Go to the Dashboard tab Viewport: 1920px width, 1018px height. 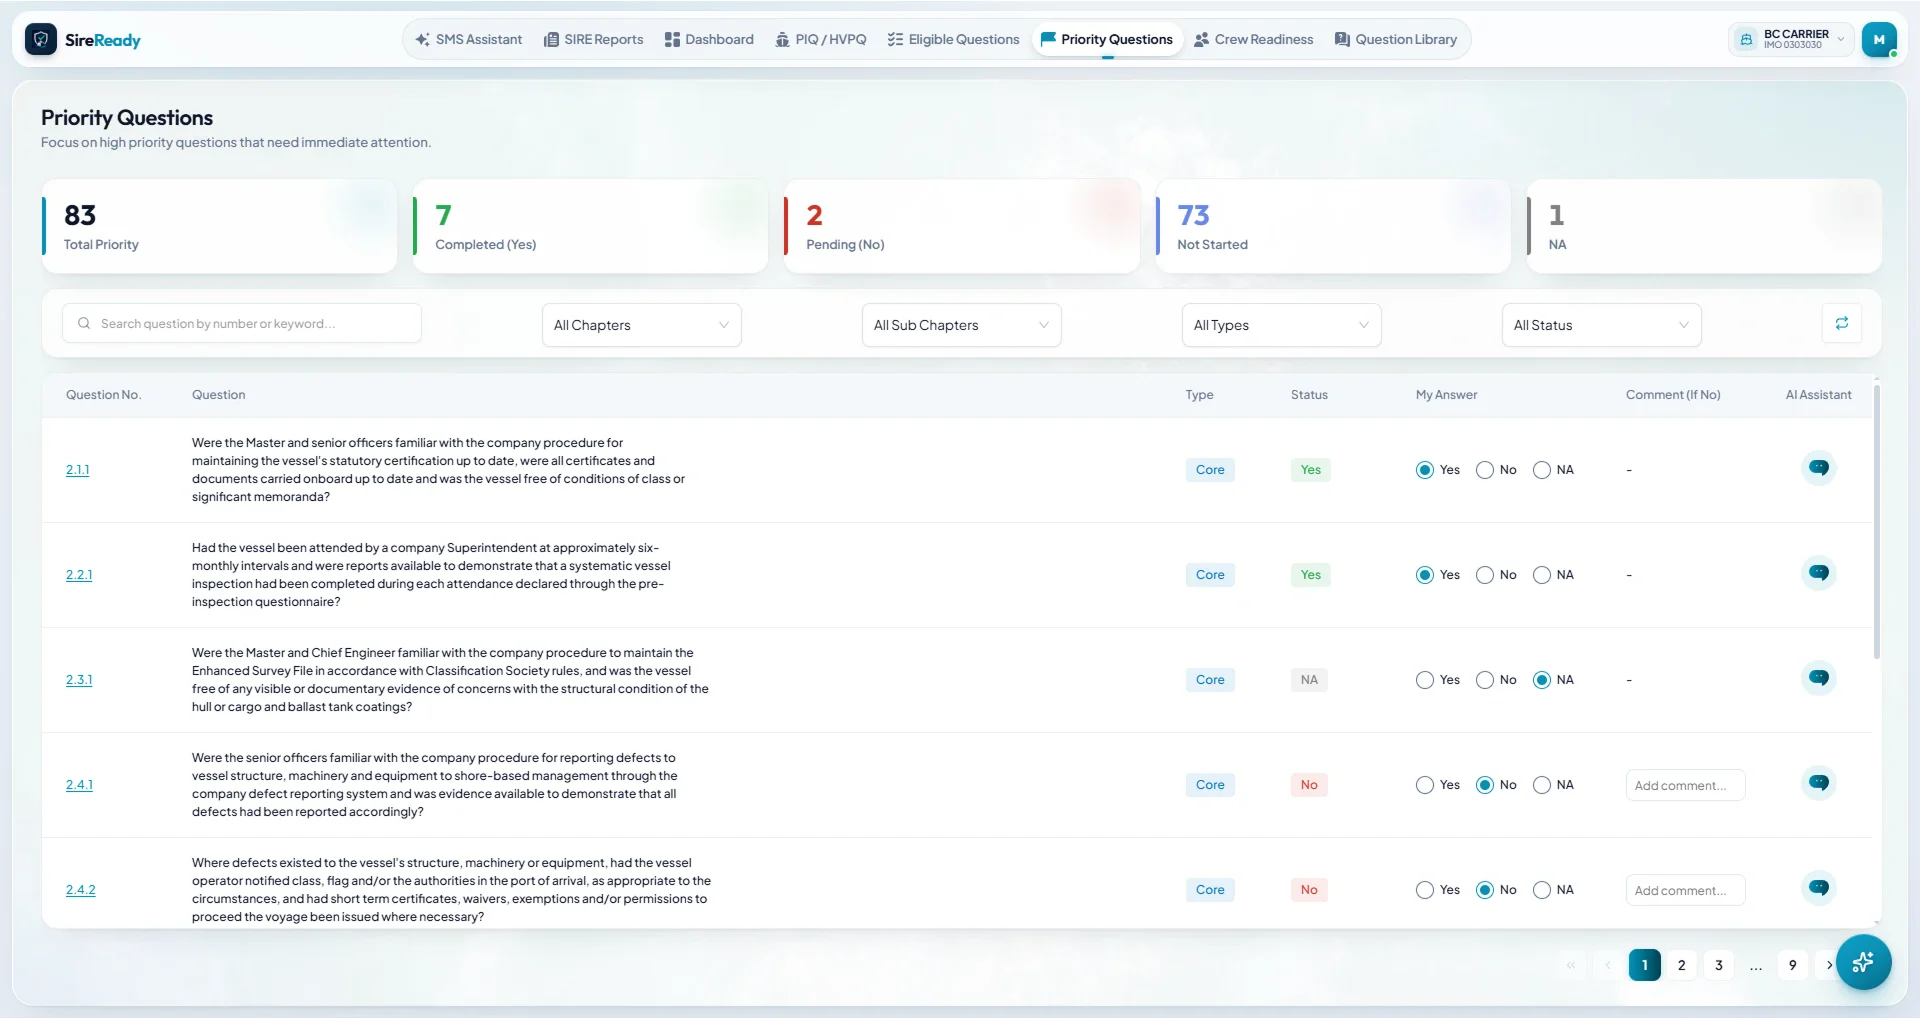point(709,40)
